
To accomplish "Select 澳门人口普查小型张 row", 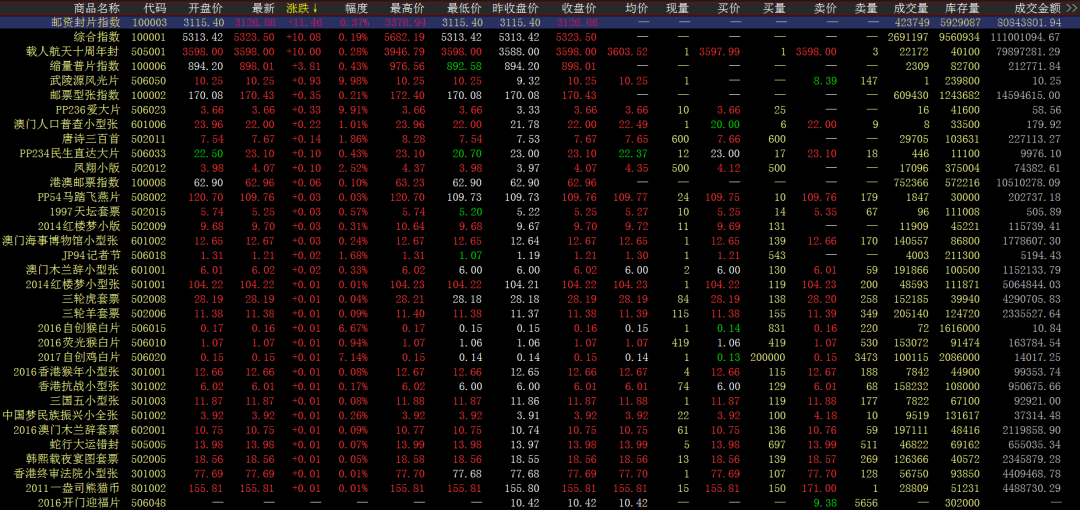I will tap(540, 124).
